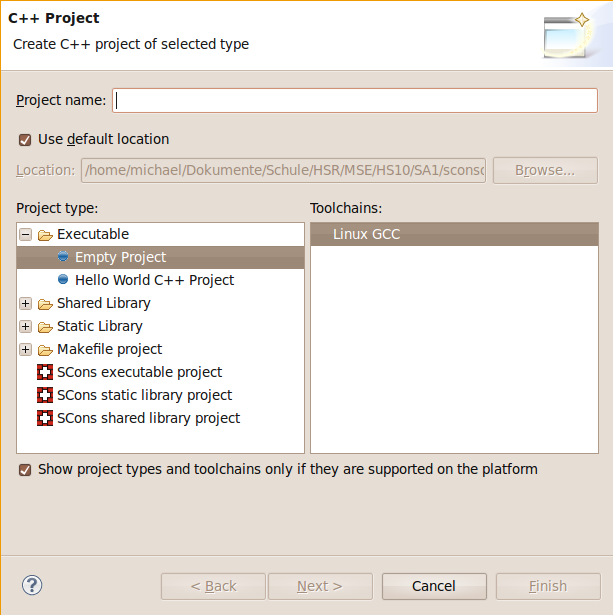Go to the Next wizard page
The height and width of the screenshot is (615, 613).
(x=320, y=586)
